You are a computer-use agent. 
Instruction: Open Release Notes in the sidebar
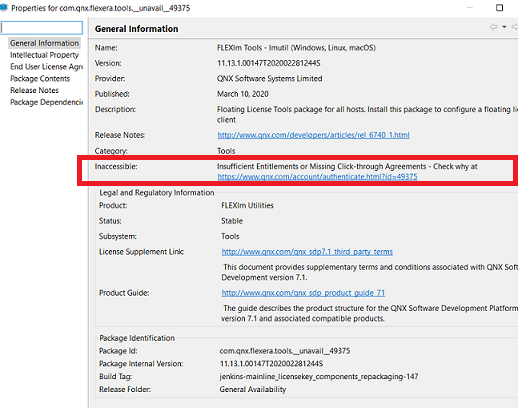[x=34, y=90]
